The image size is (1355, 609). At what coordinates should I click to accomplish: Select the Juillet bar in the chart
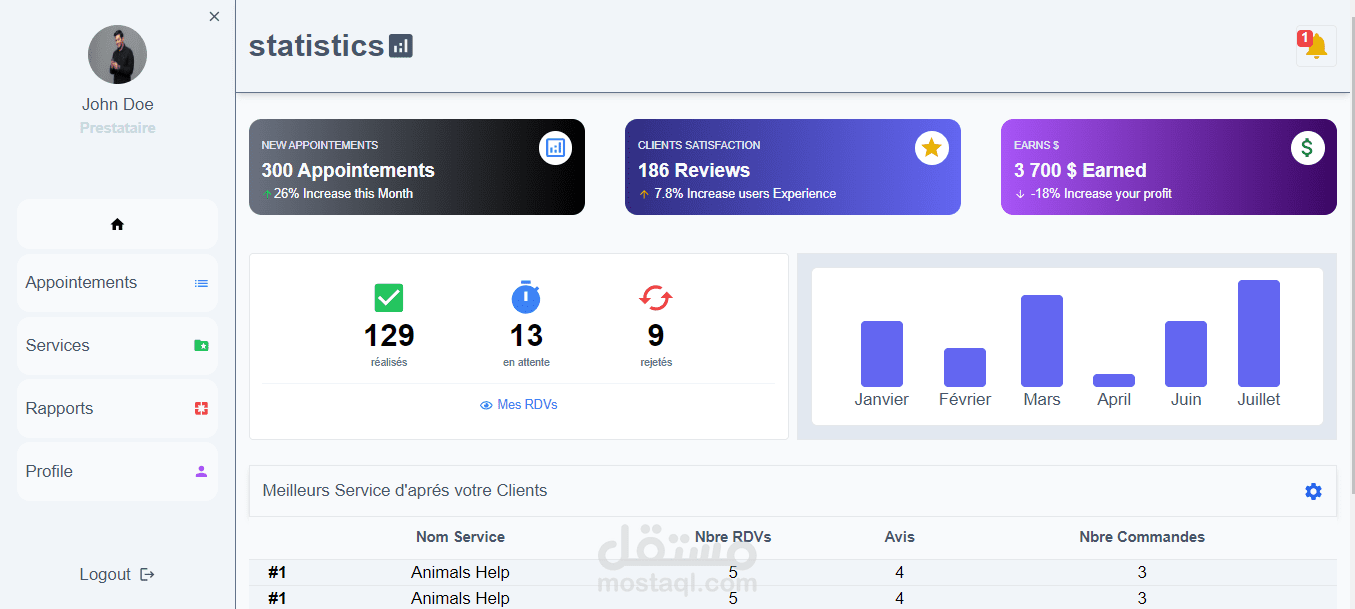(x=1259, y=333)
